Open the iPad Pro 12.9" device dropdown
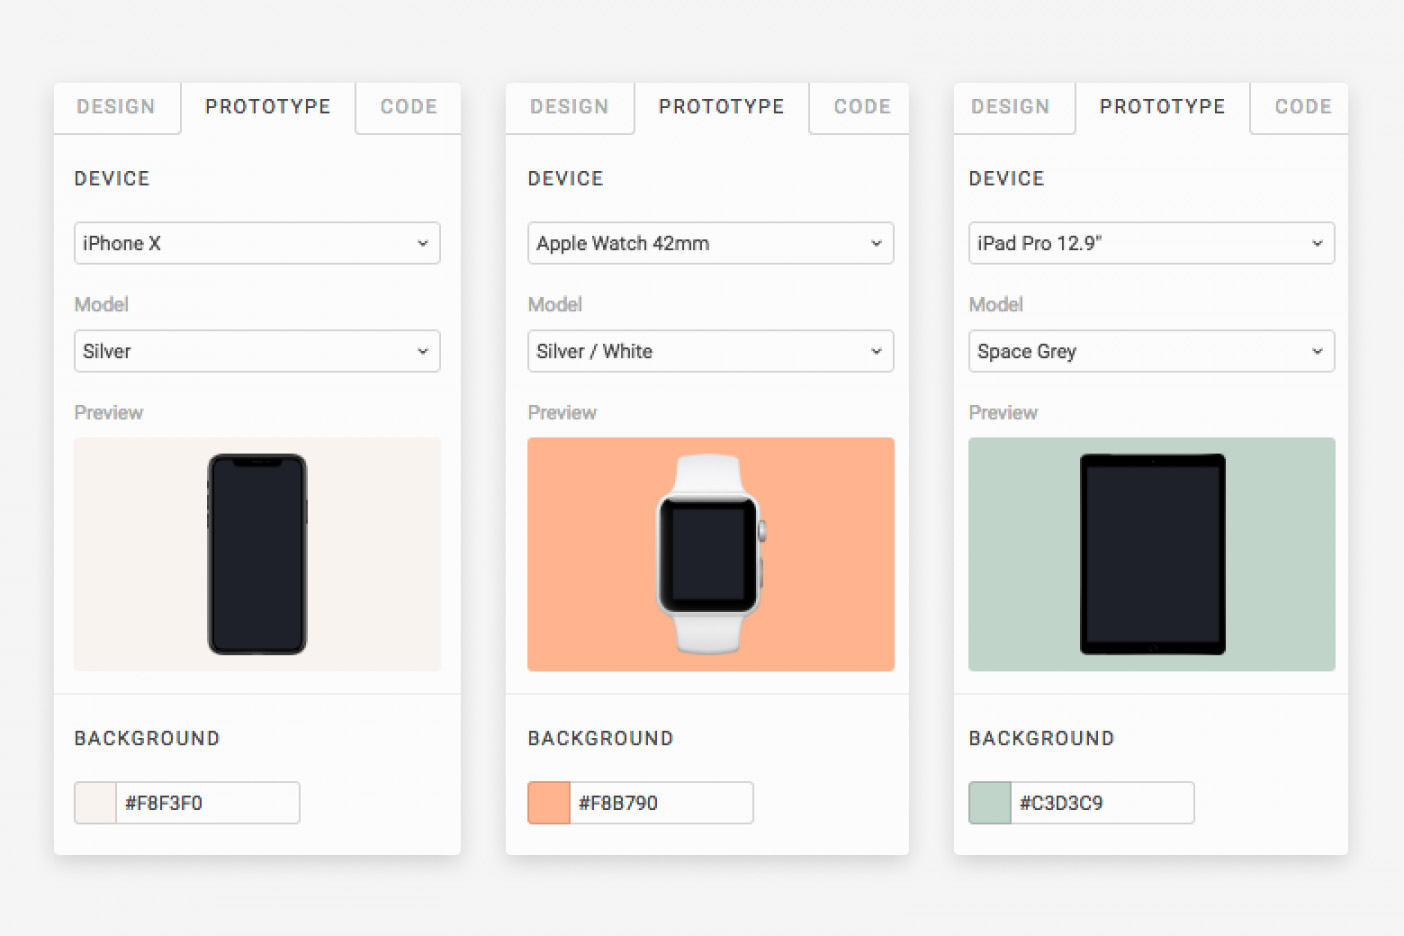The image size is (1404, 936). pyautogui.click(x=1152, y=243)
